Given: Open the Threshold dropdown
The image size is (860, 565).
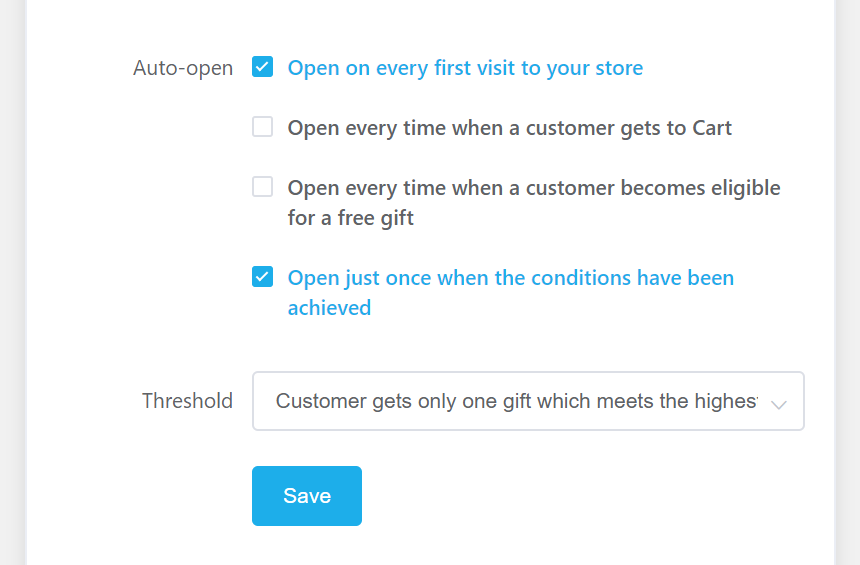Looking at the screenshot, I should click(528, 401).
